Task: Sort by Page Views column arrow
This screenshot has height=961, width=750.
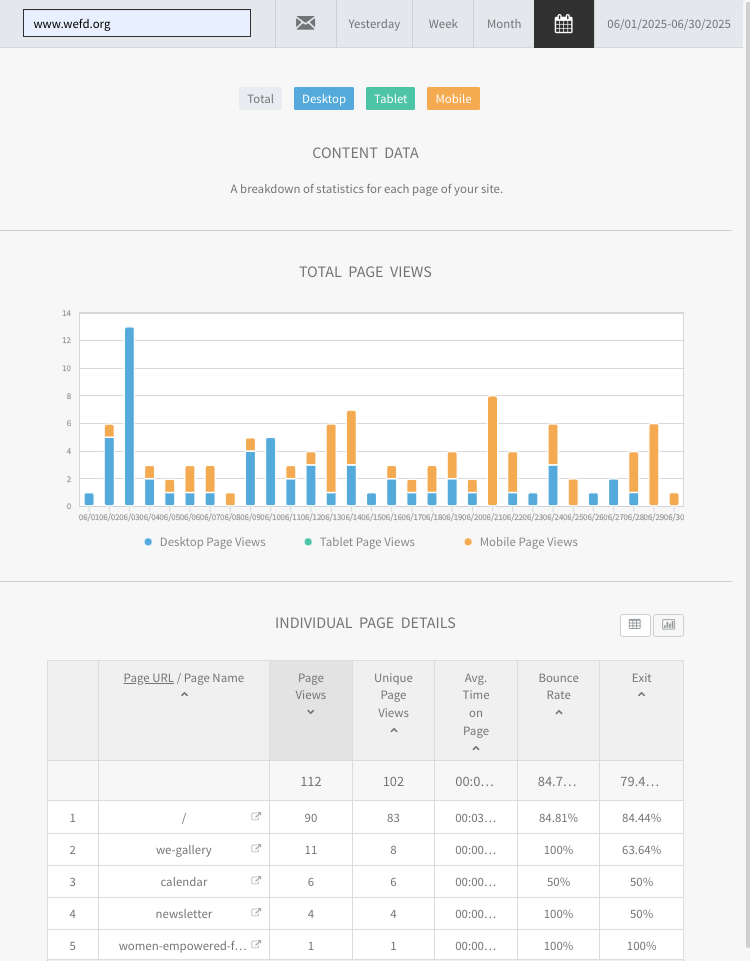Action: click(311, 712)
